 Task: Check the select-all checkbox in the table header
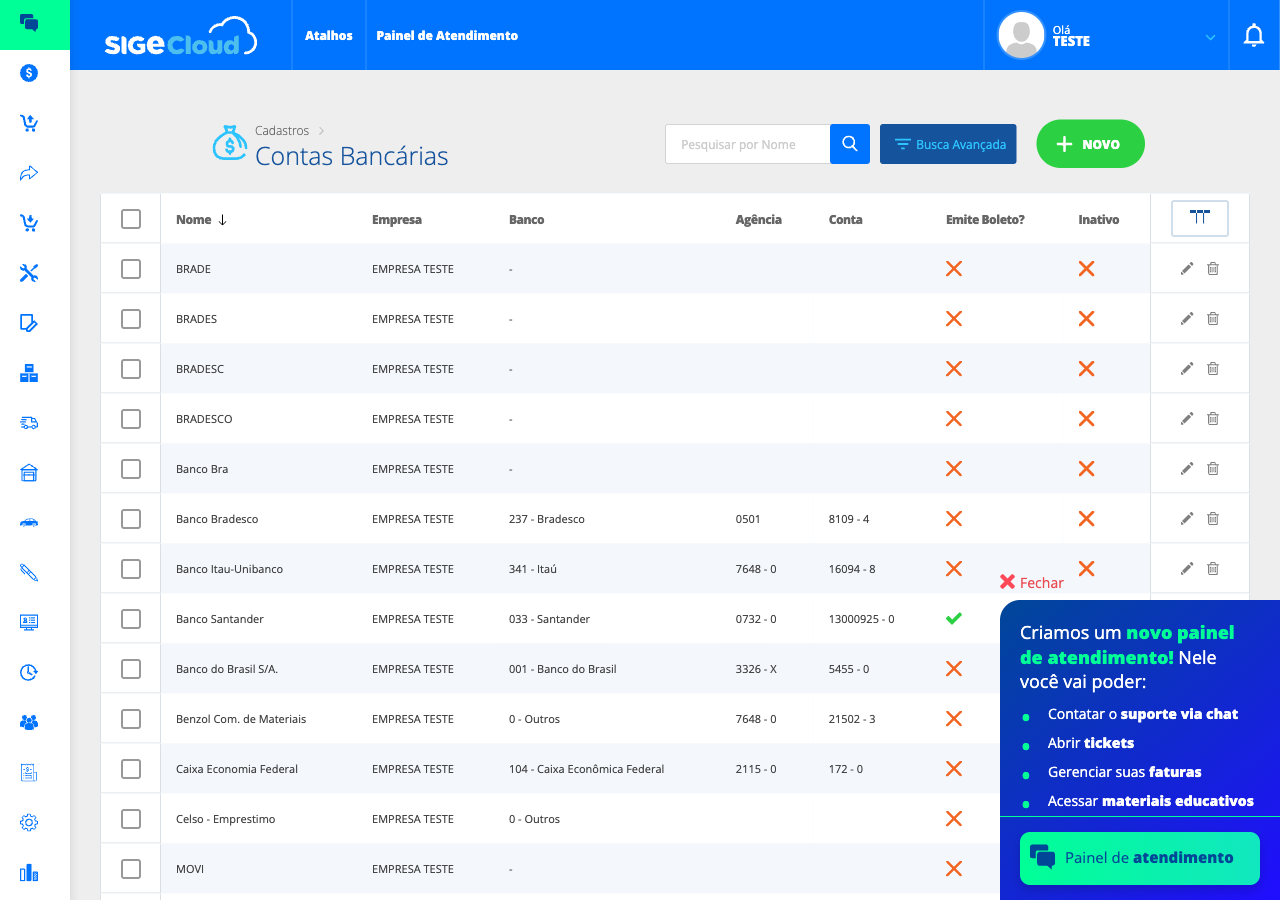click(130, 218)
